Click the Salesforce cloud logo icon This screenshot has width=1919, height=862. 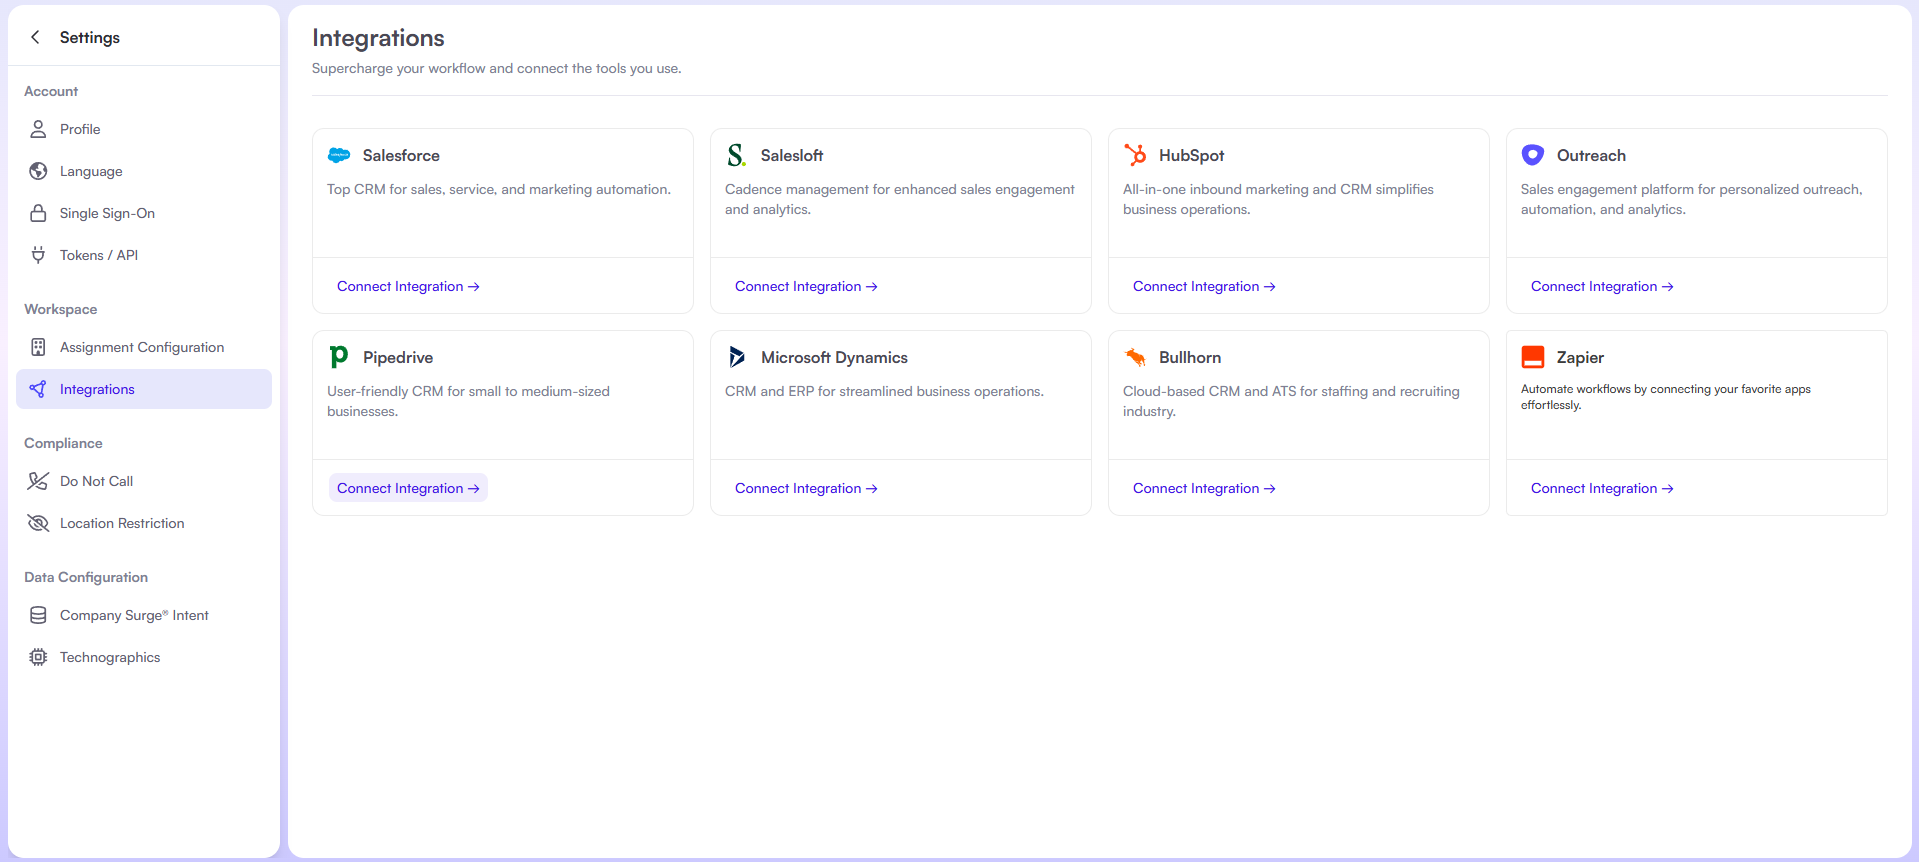[339, 155]
